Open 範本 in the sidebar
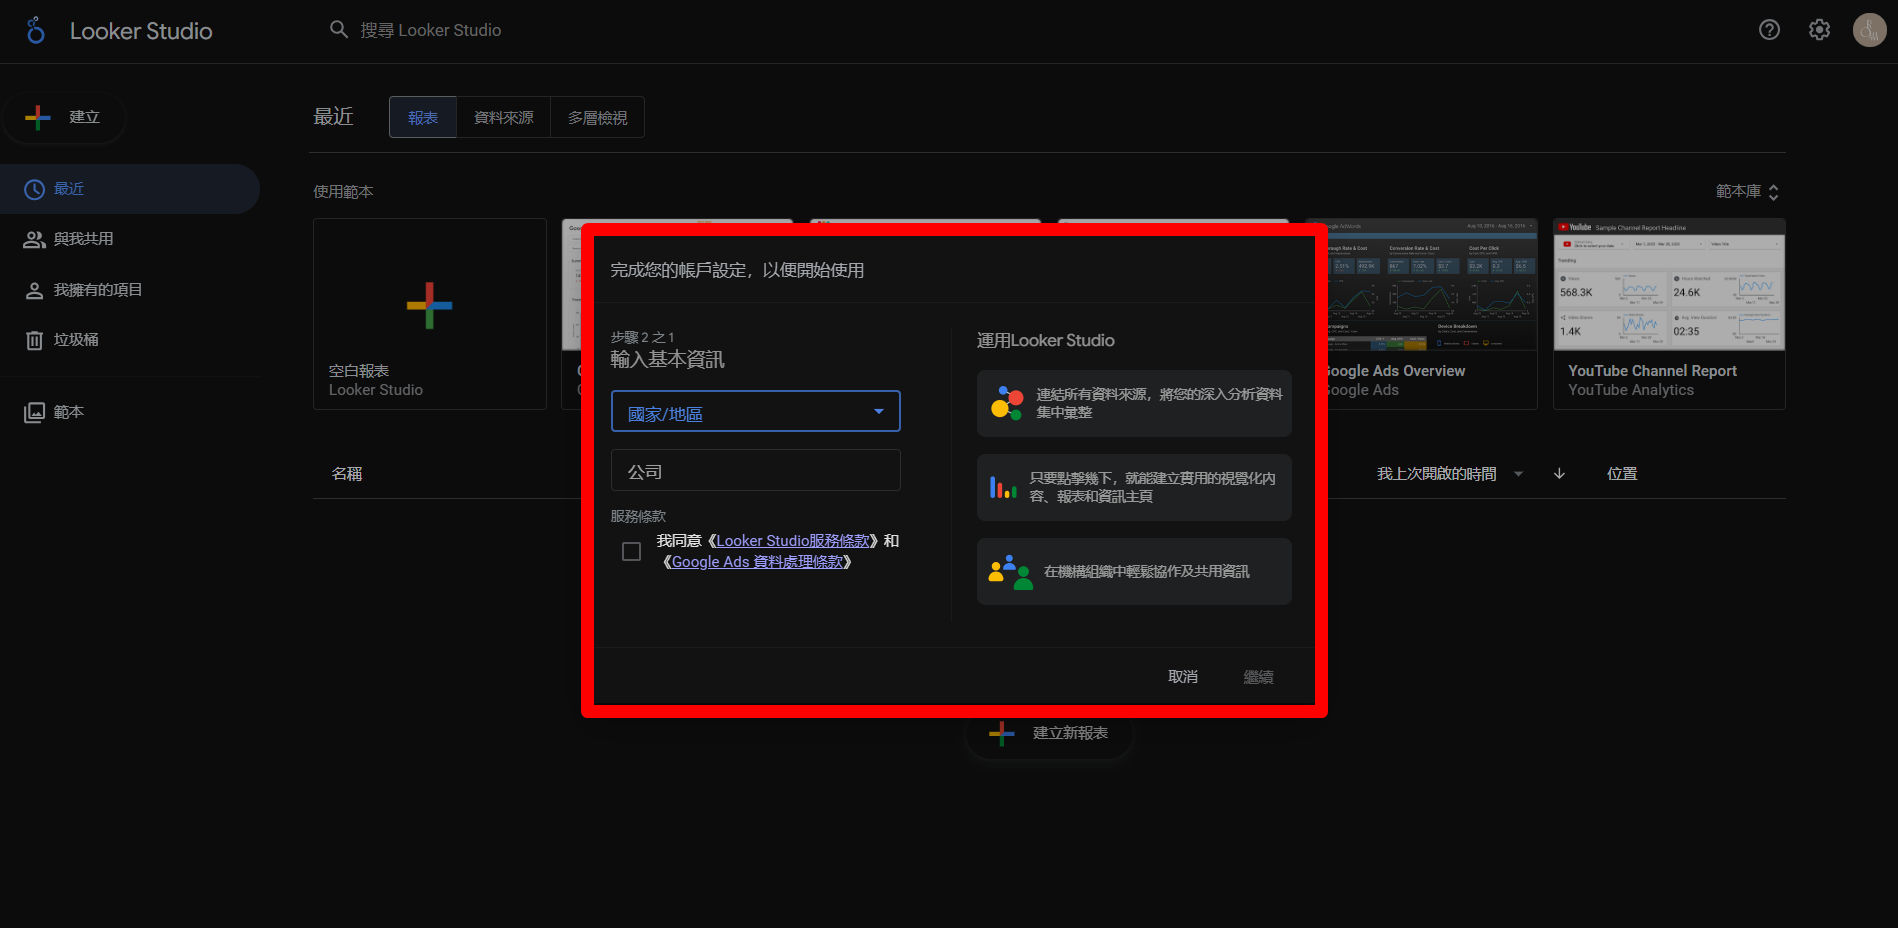The height and width of the screenshot is (928, 1898). [130, 412]
